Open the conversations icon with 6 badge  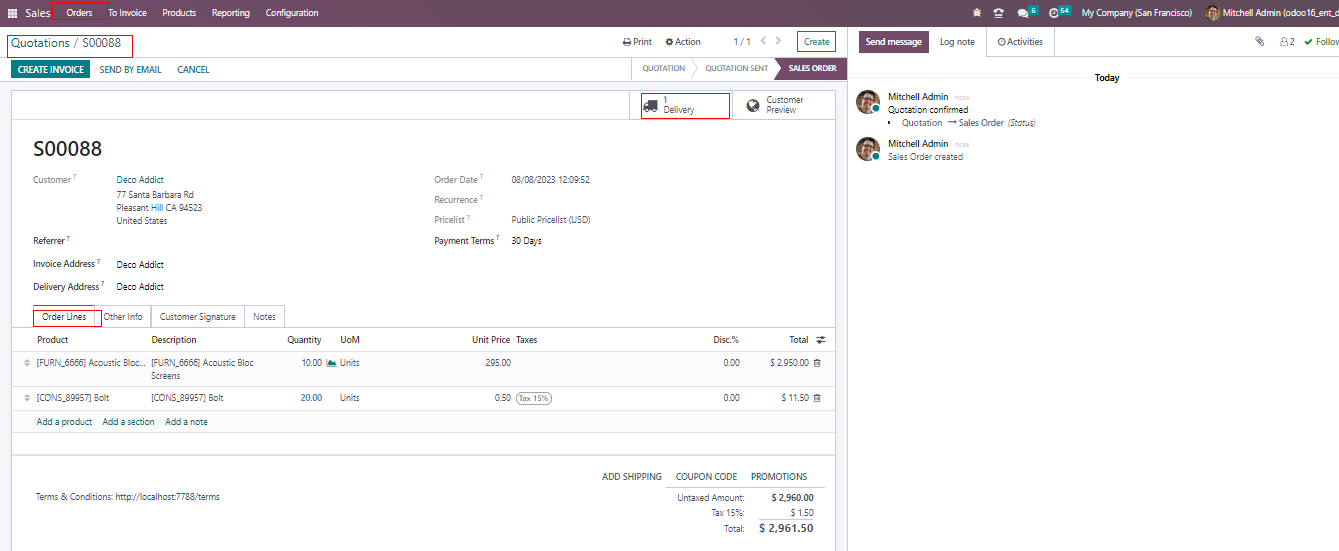pyautogui.click(x=1022, y=13)
